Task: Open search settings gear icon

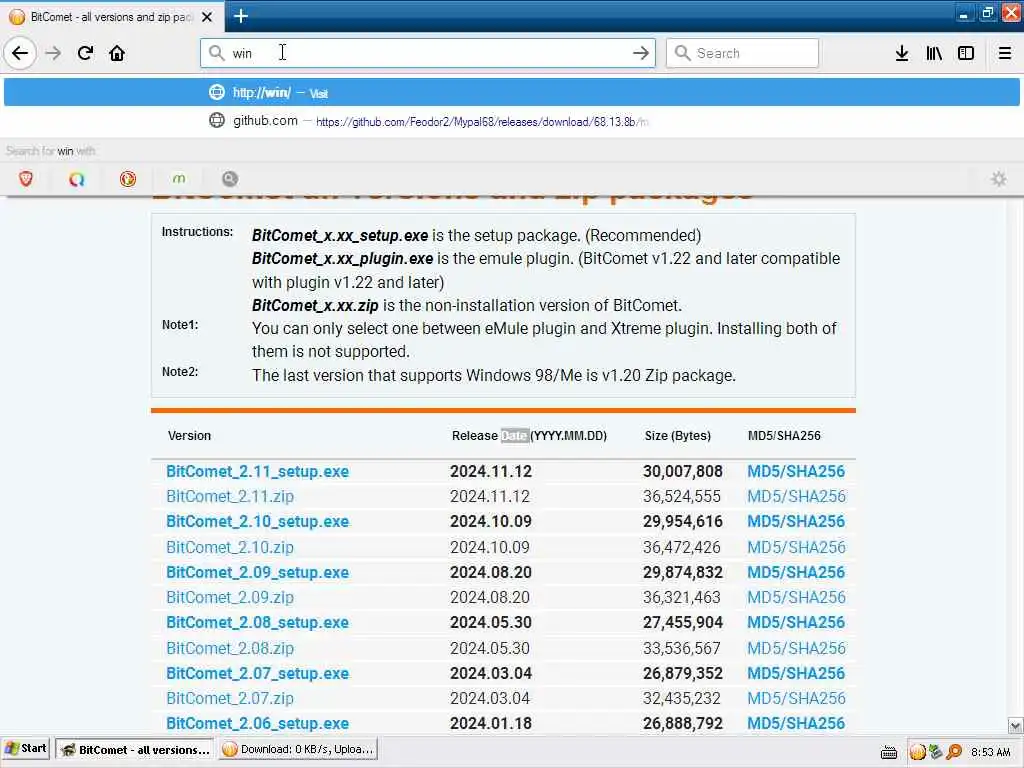Action: coord(999,179)
